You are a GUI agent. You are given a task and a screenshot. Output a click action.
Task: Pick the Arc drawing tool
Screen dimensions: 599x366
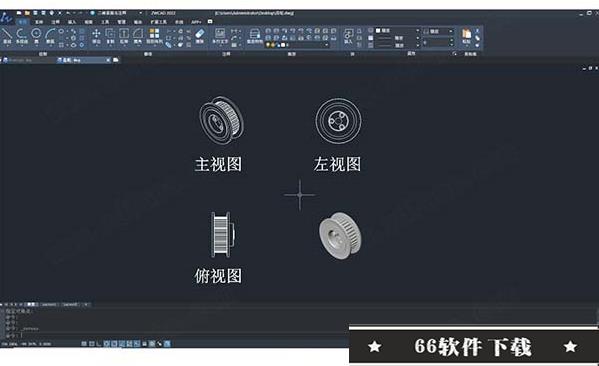tap(50, 36)
